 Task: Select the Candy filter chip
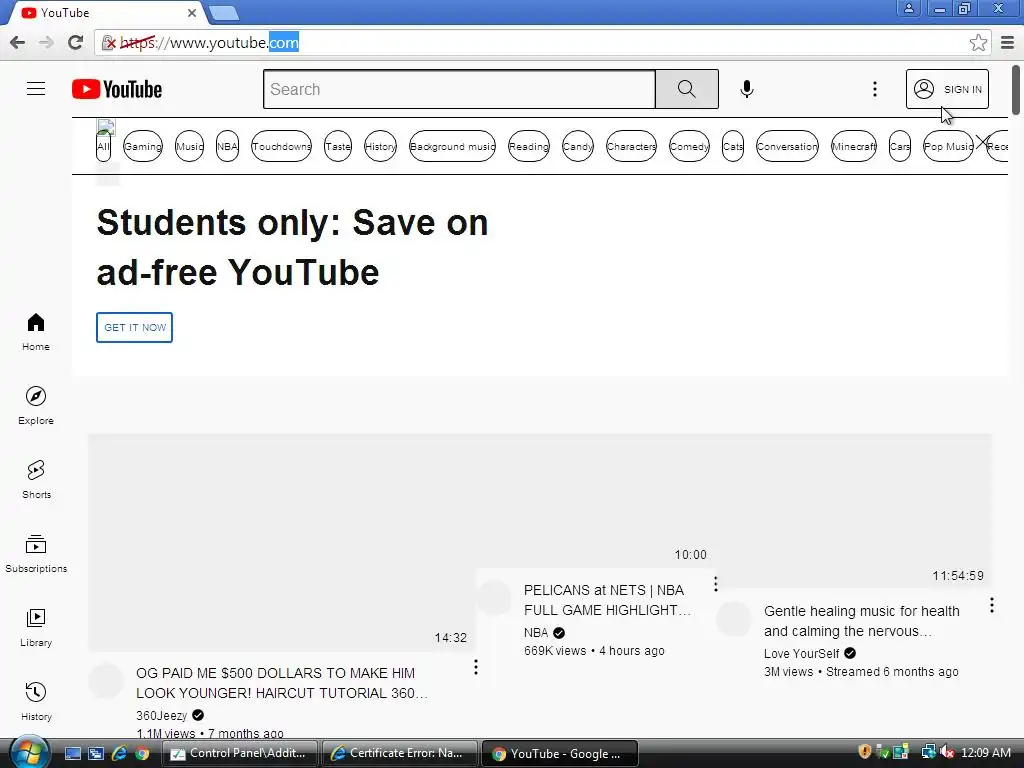coord(578,146)
